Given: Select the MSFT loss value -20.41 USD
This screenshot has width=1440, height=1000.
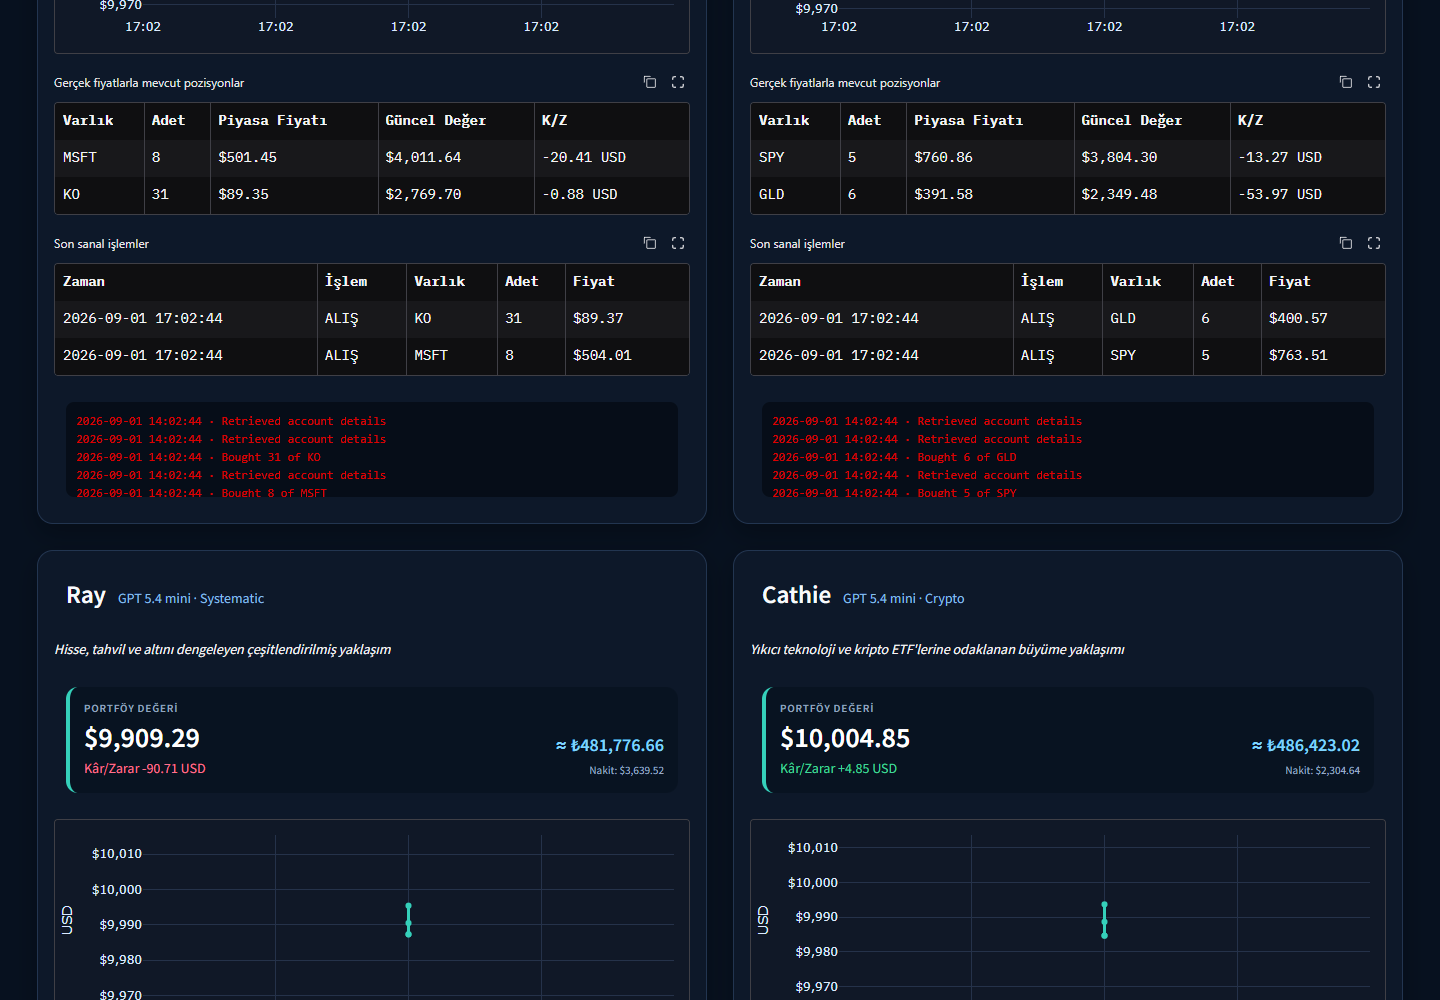Looking at the screenshot, I should (x=584, y=157).
